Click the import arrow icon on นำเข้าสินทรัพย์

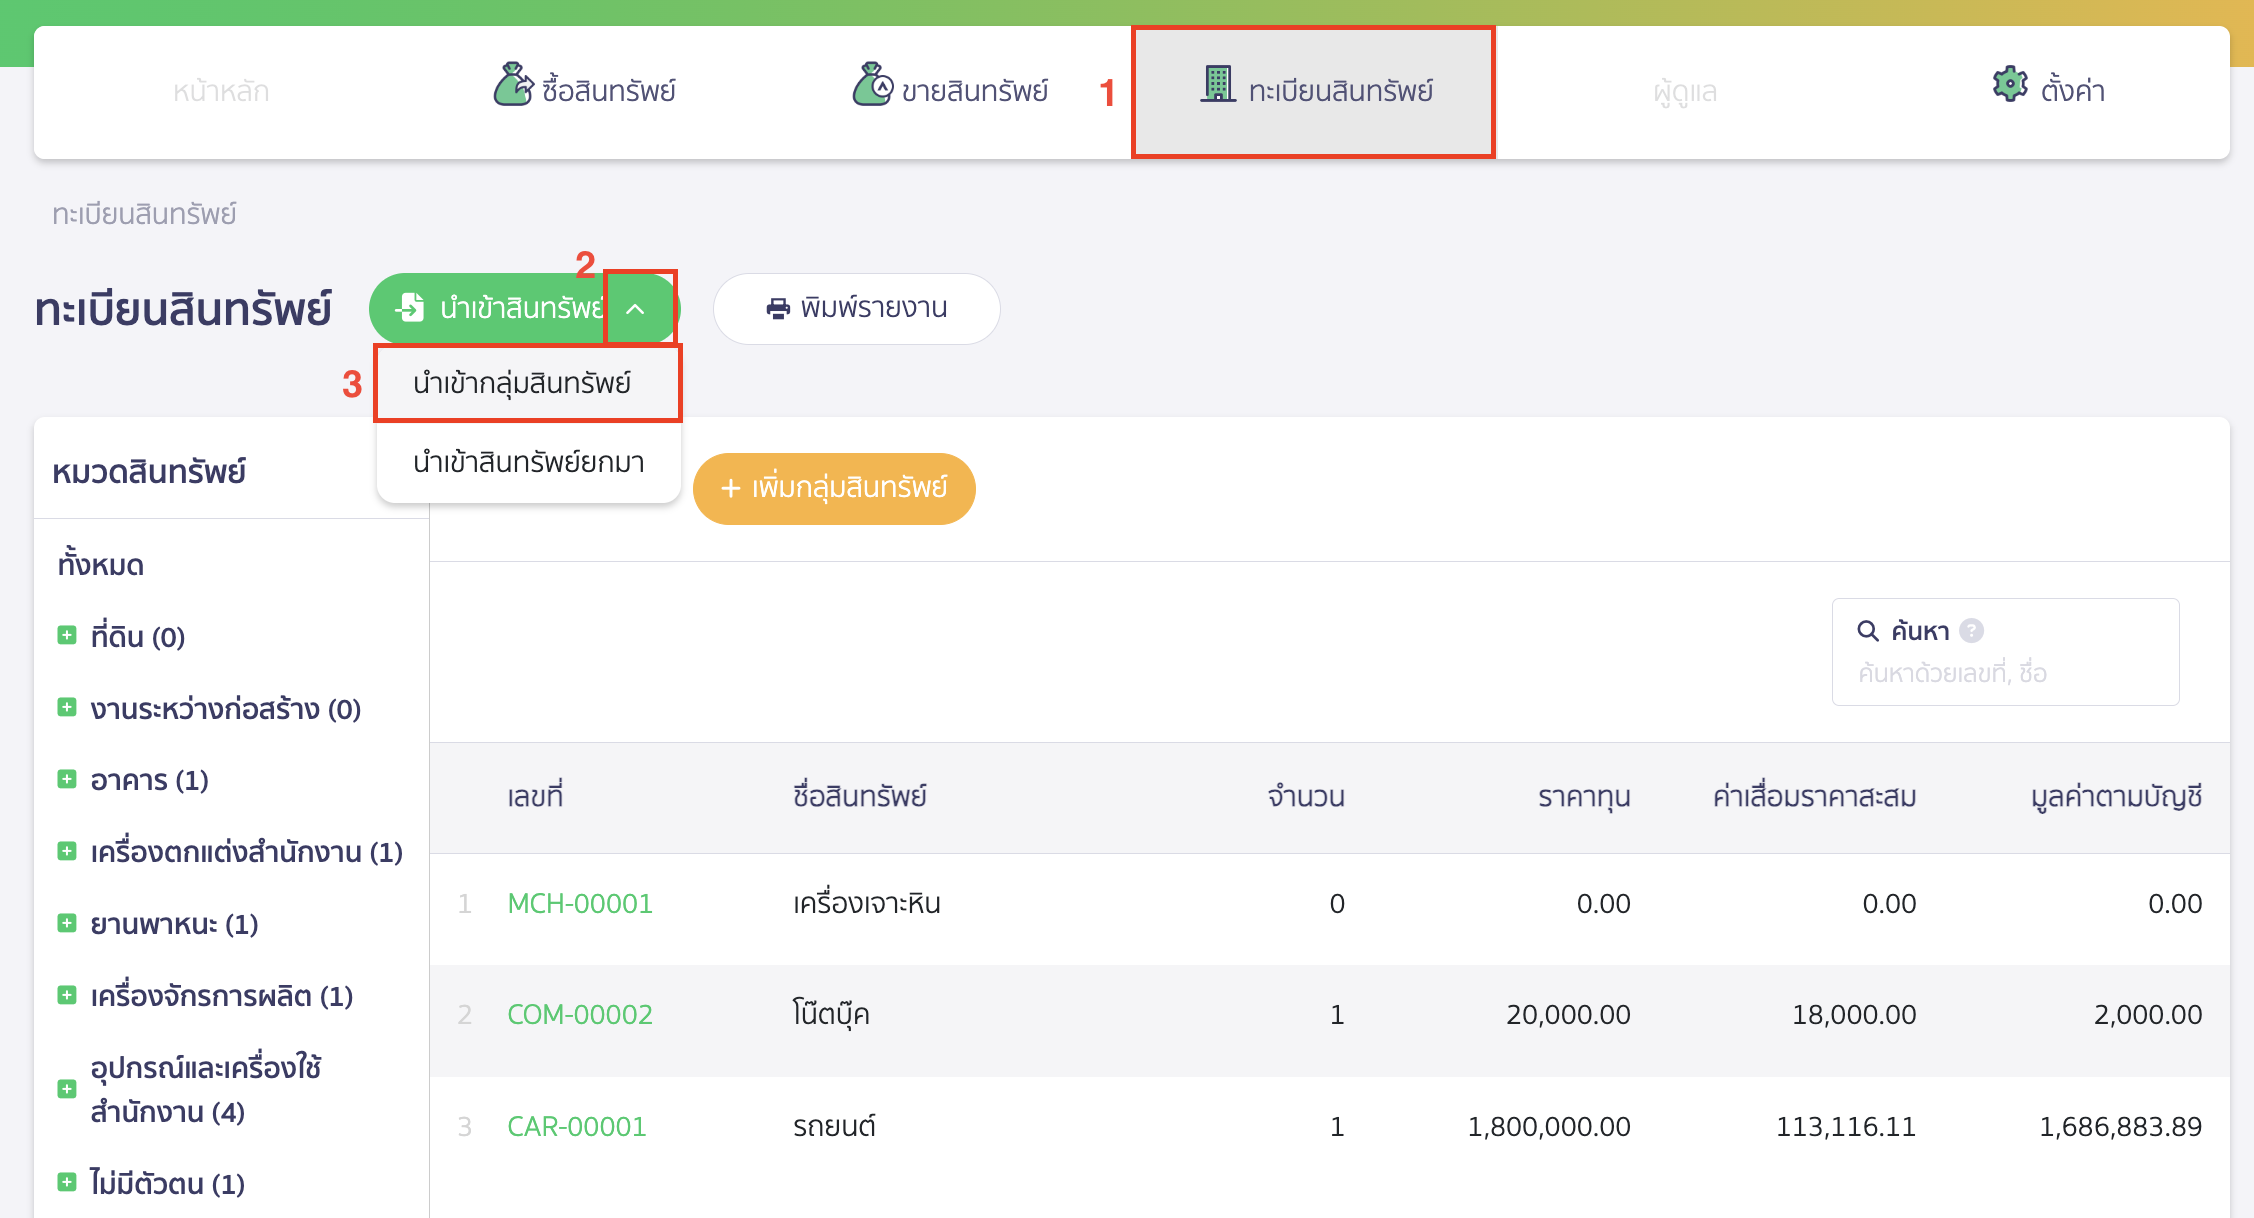click(x=410, y=308)
